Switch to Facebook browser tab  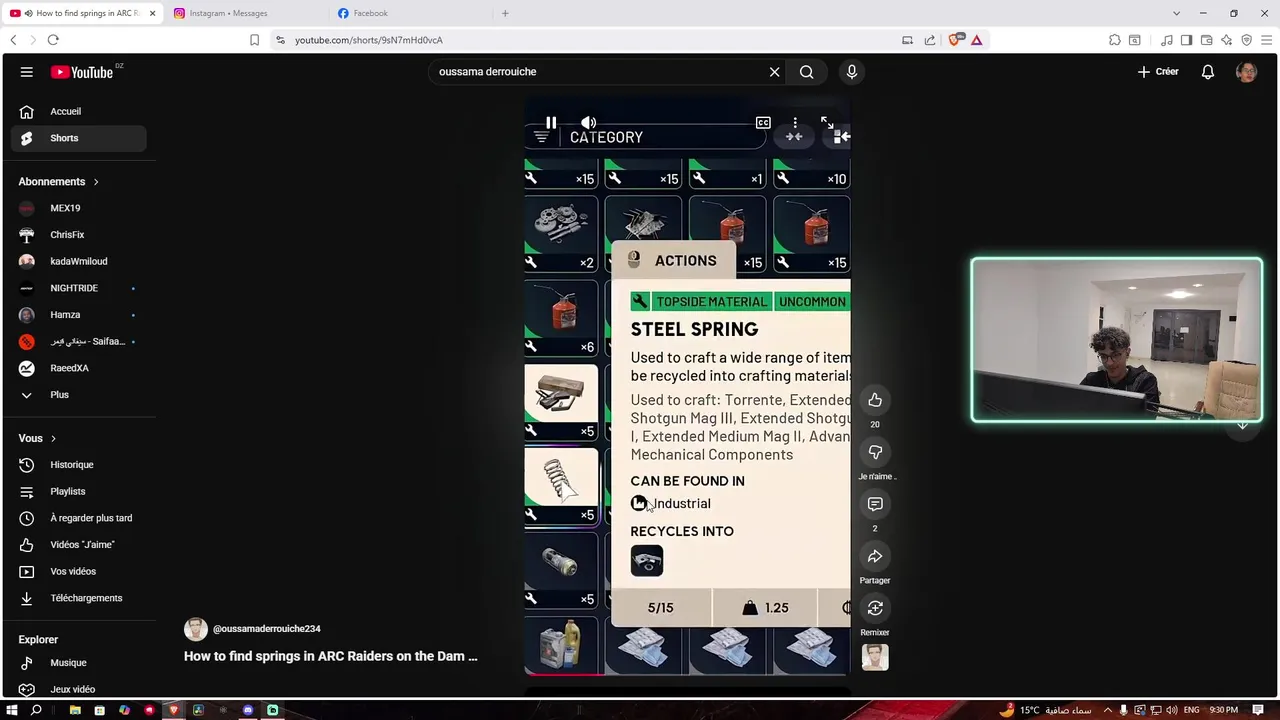pyautogui.click(x=408, y=13)
